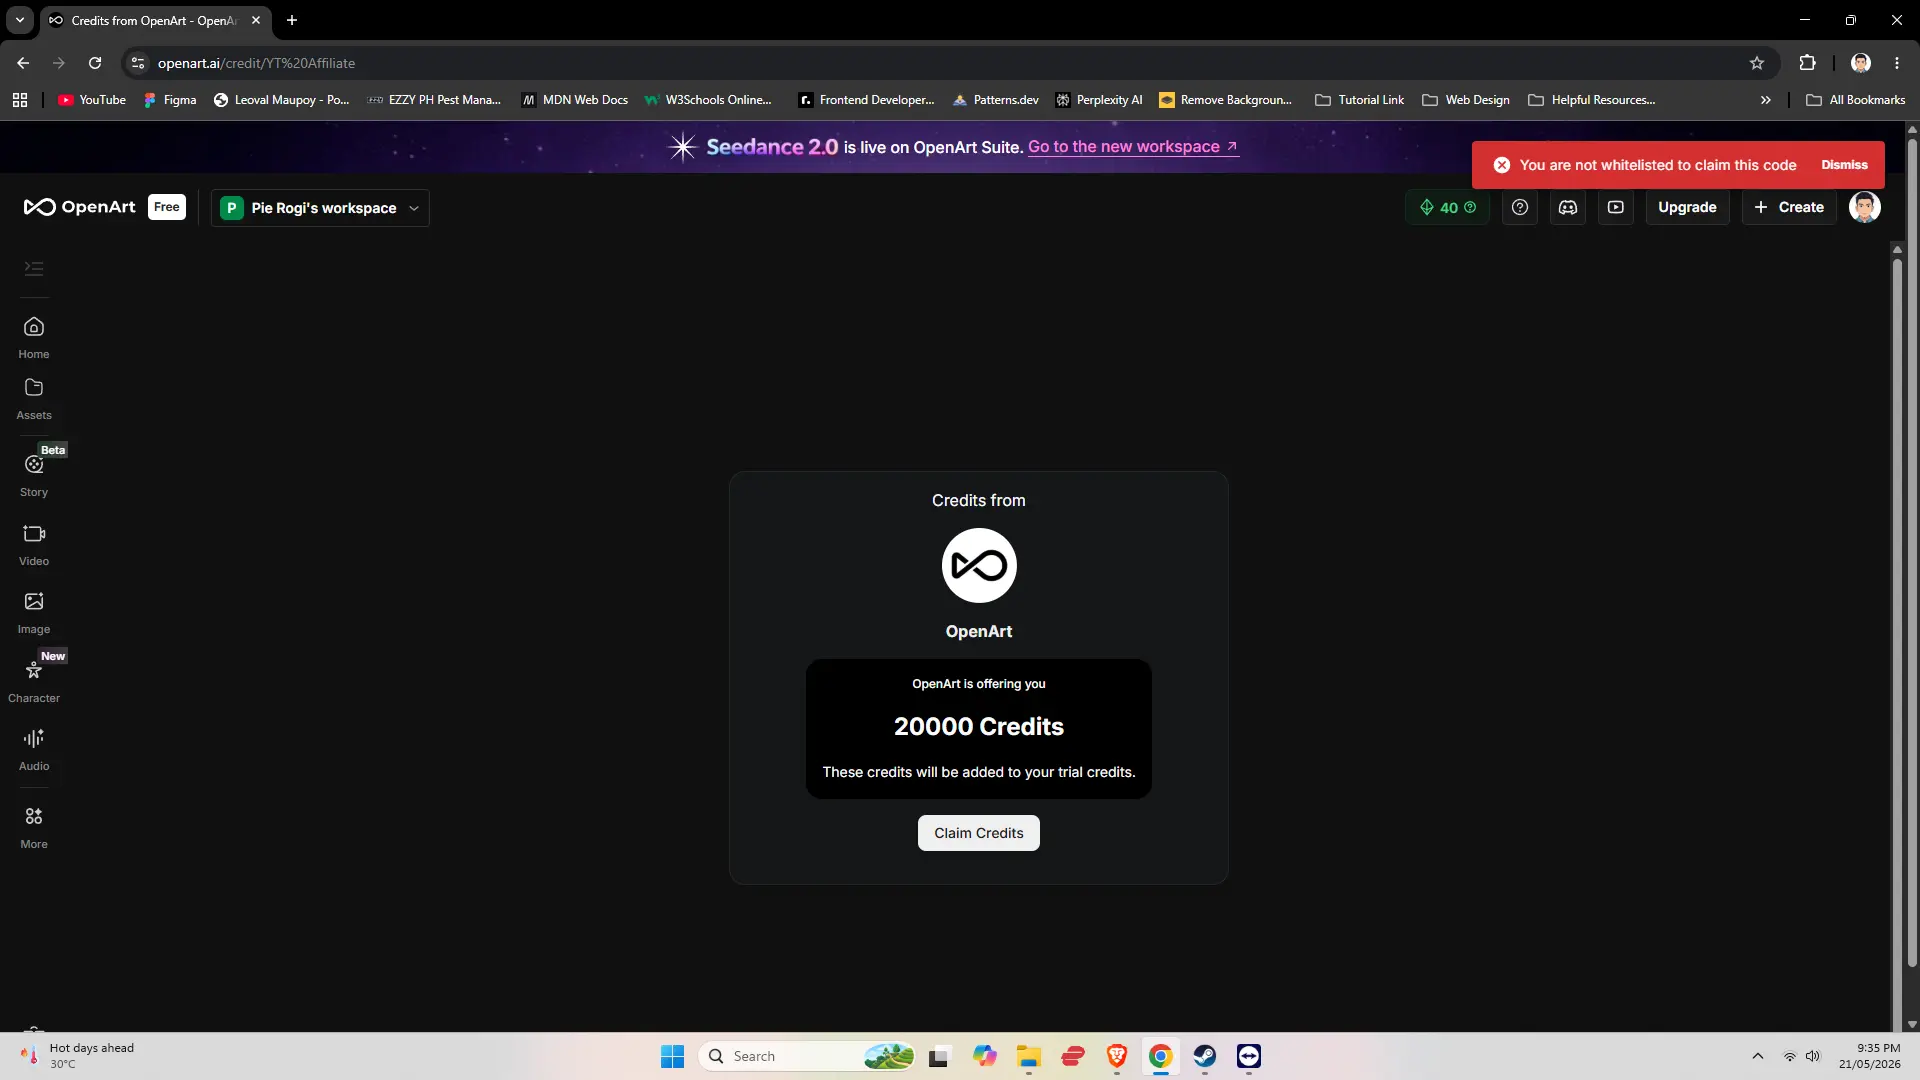The image size is (1920, 1080).
Task: Open the new Character section
Action: click(34, 680)
